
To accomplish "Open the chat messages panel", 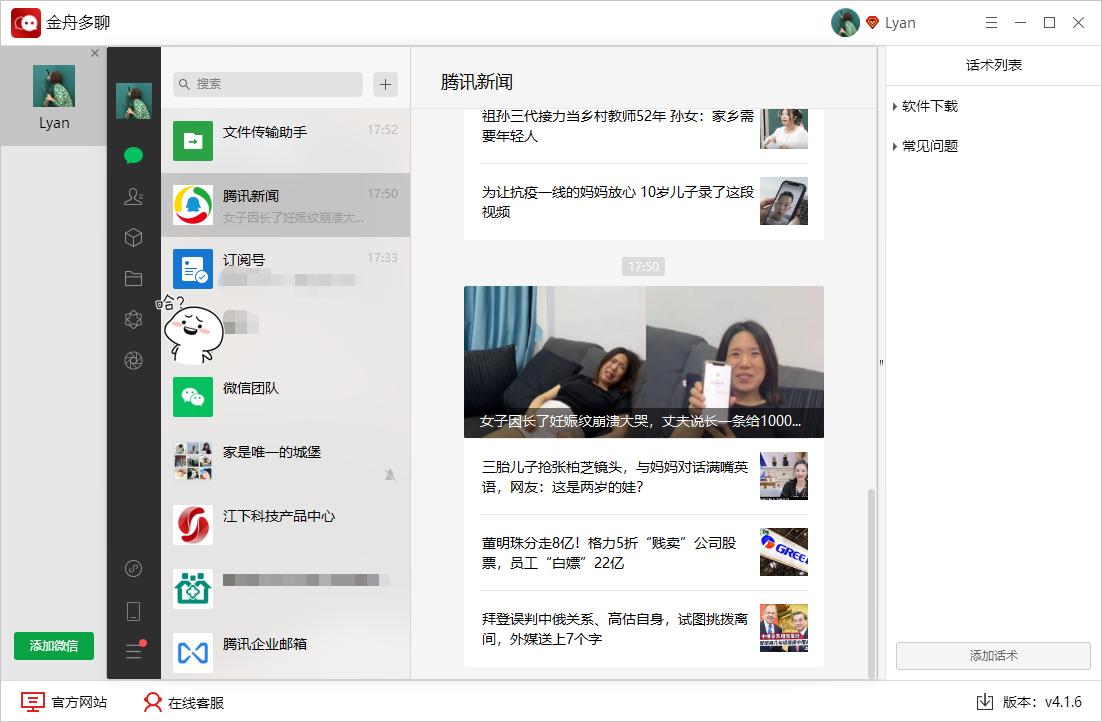I will point(134,156).
